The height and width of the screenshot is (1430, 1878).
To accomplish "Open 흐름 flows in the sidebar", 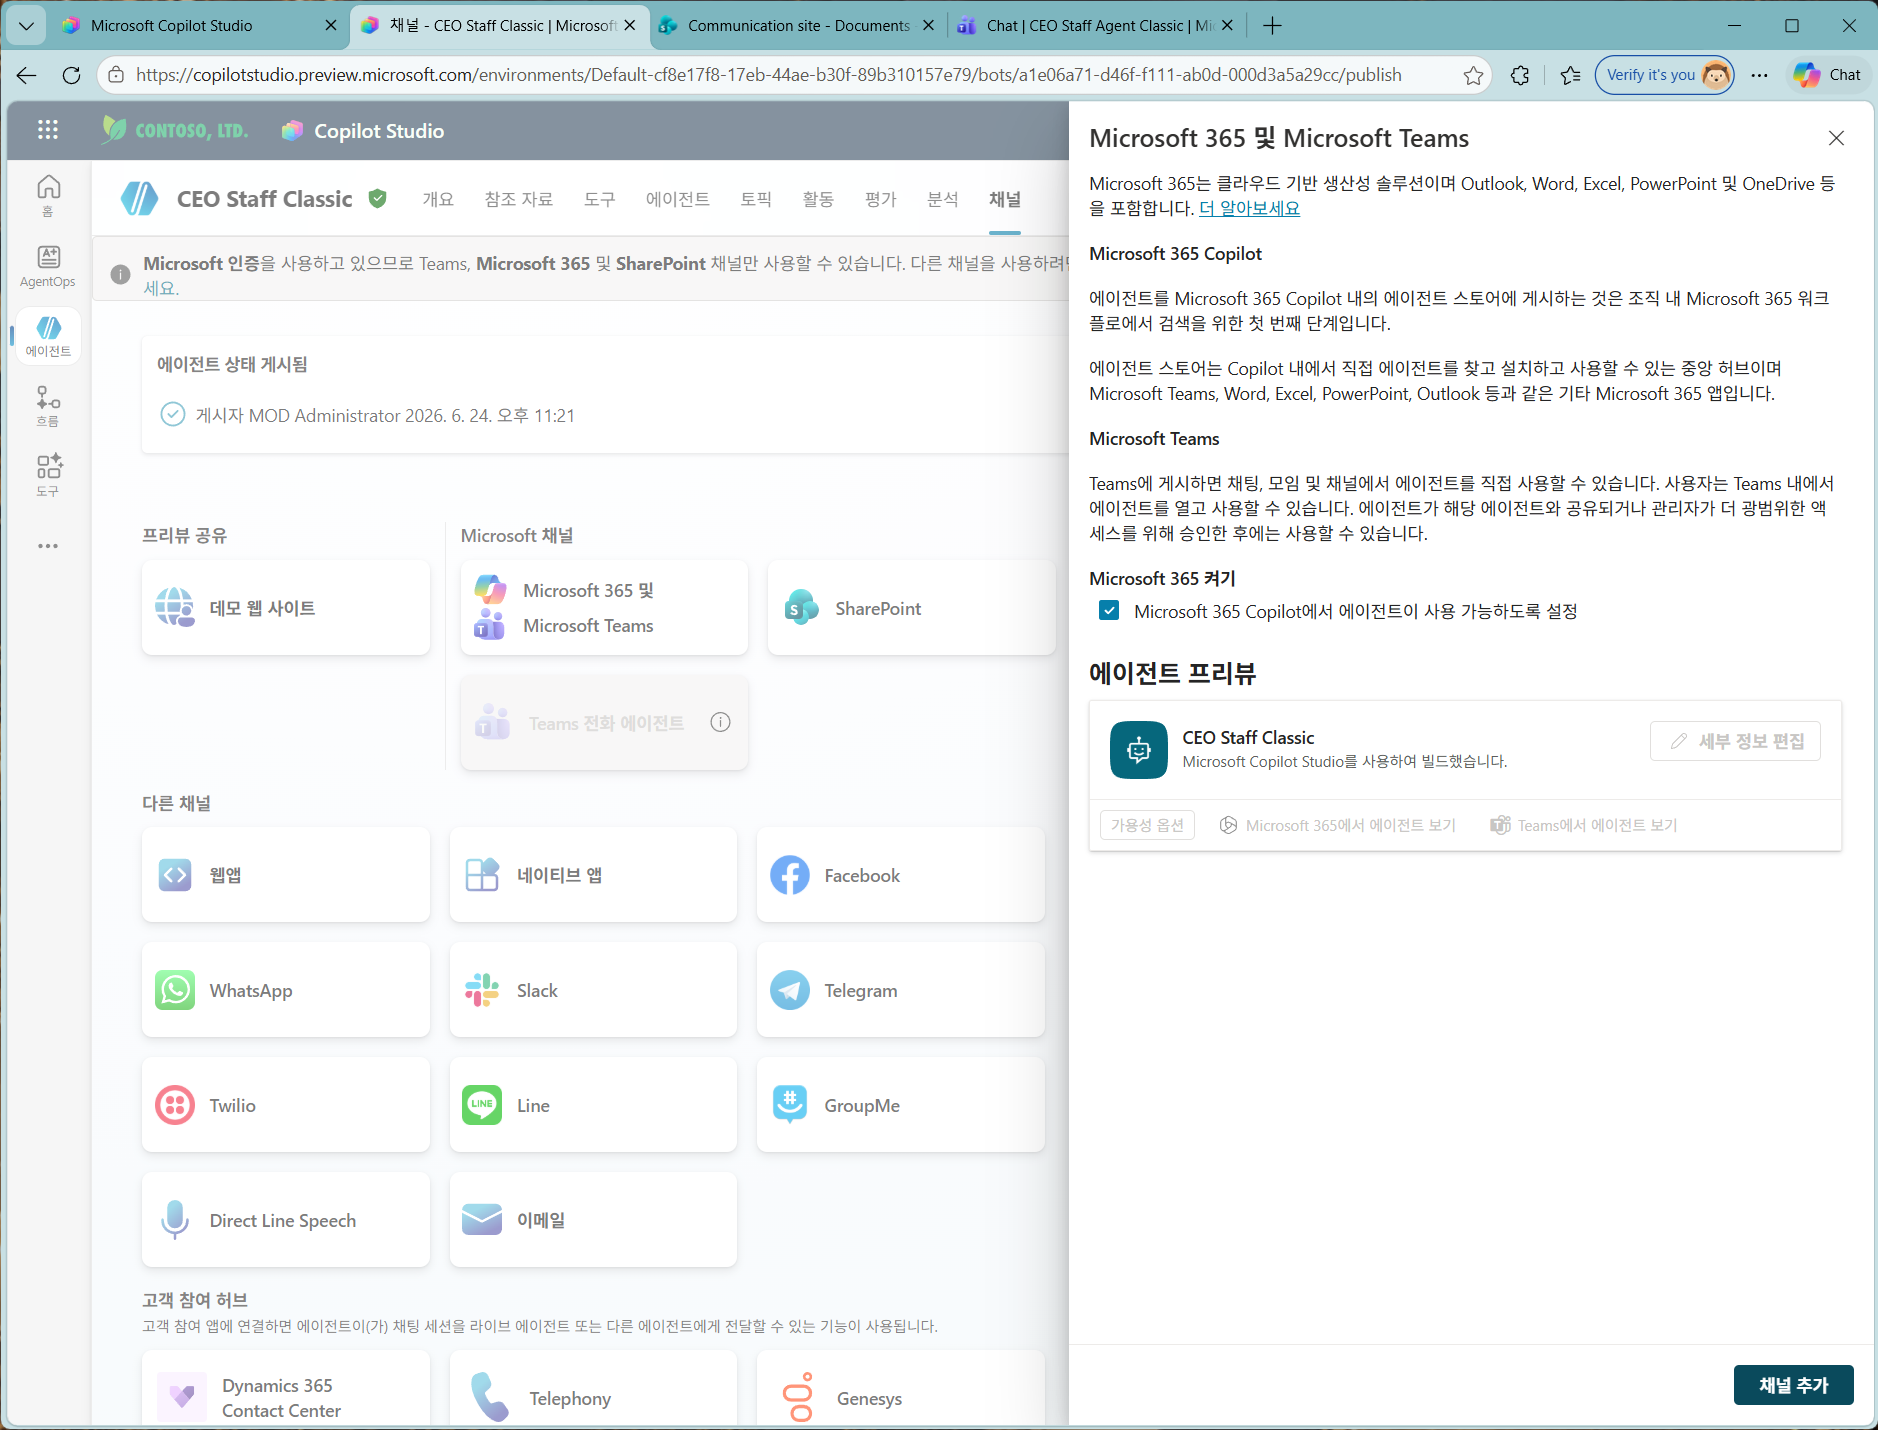I will pos(48,406).
